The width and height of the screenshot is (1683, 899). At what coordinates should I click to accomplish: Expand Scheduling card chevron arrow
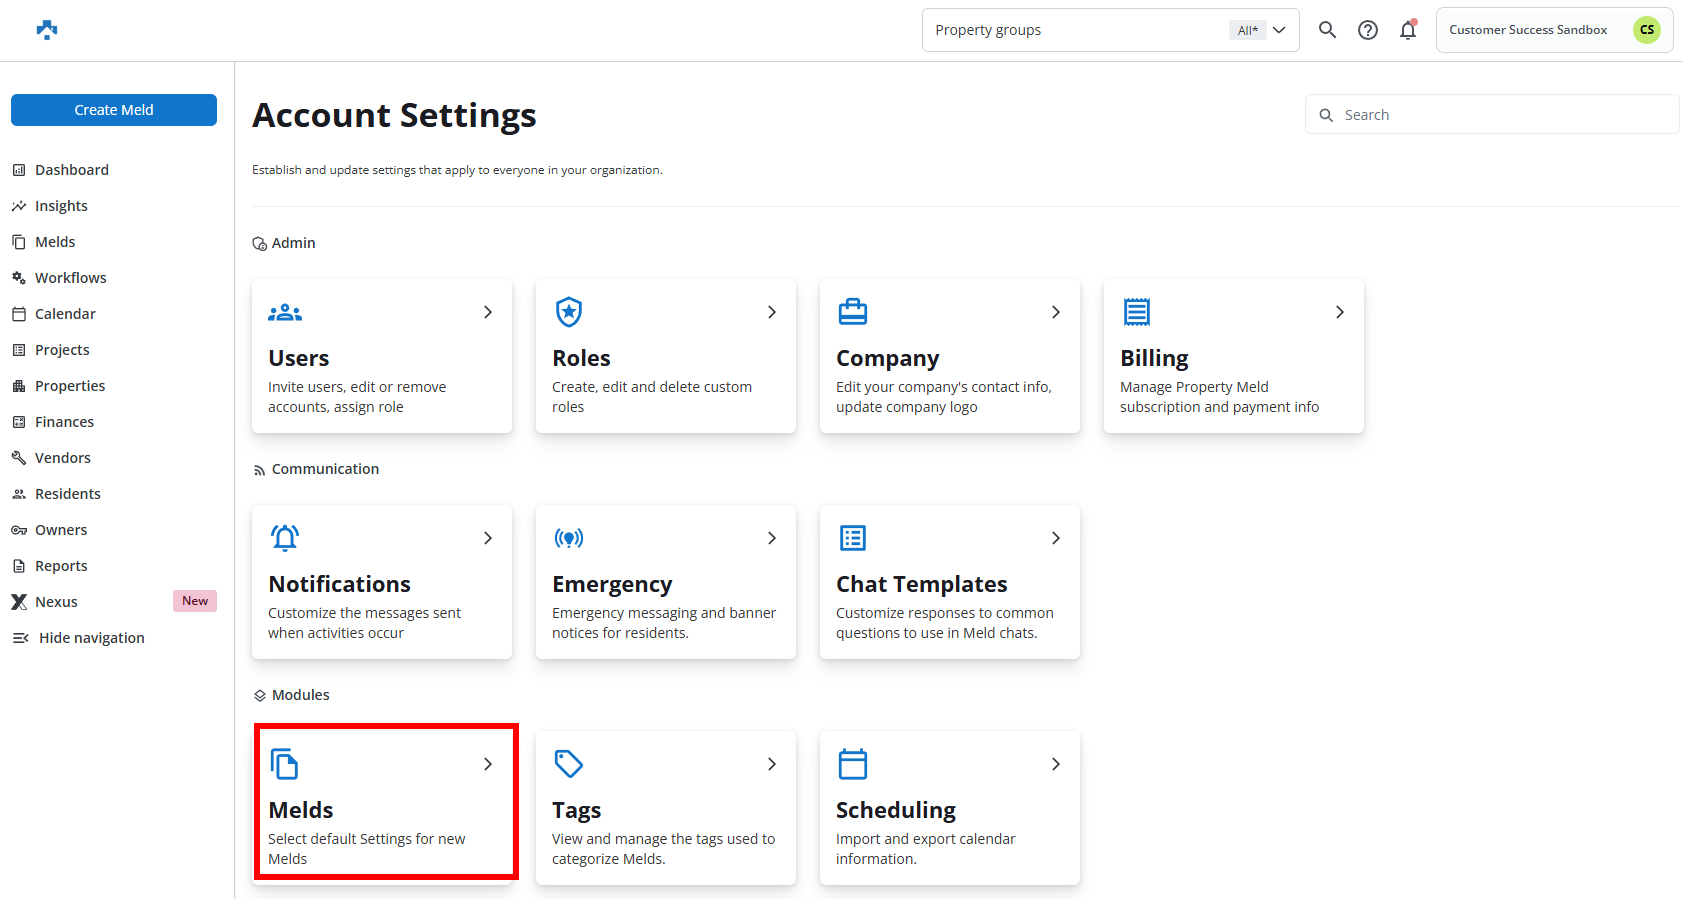point(1055,764)
